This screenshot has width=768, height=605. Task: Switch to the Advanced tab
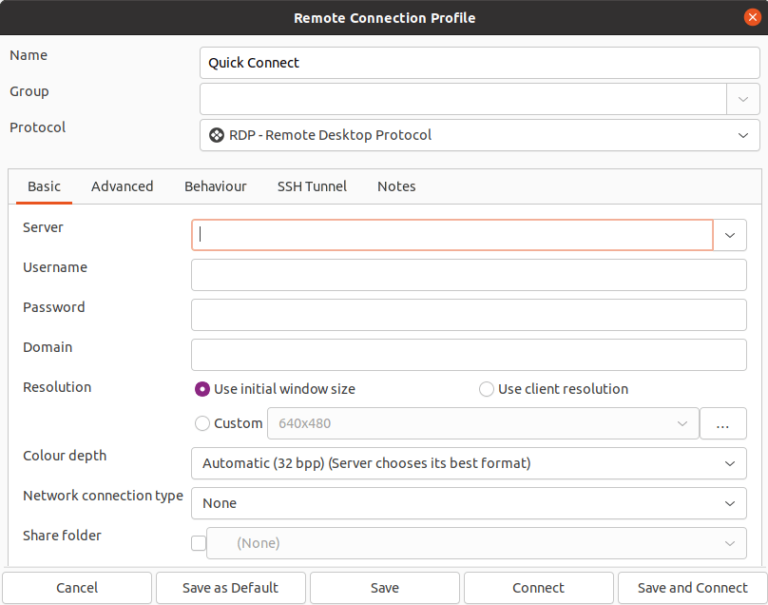122,186
